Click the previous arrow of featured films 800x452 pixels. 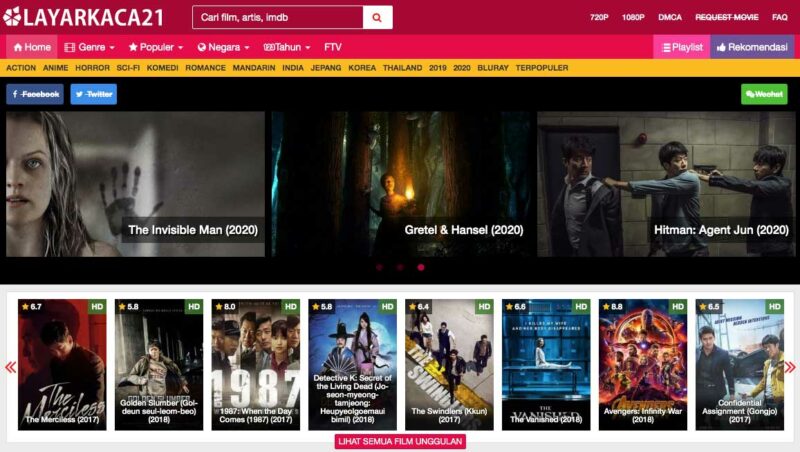[x=10, y=367]
